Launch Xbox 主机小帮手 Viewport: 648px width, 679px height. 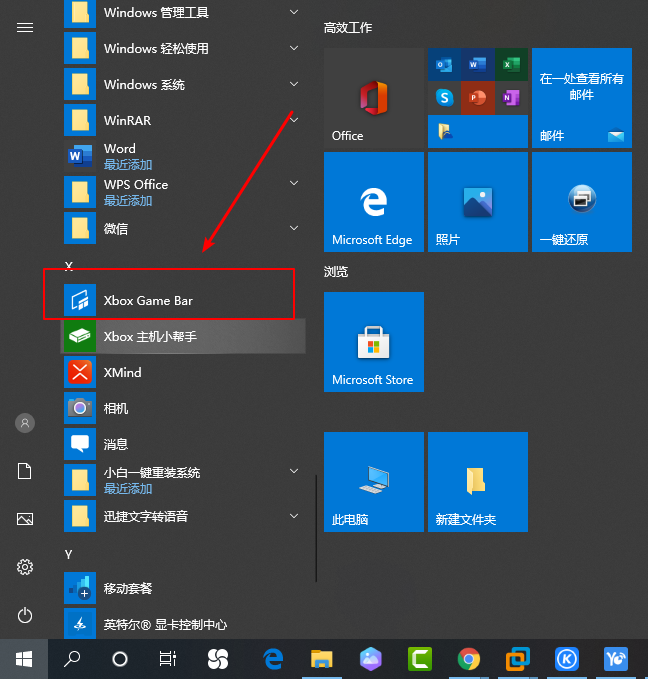pos(183,336)
